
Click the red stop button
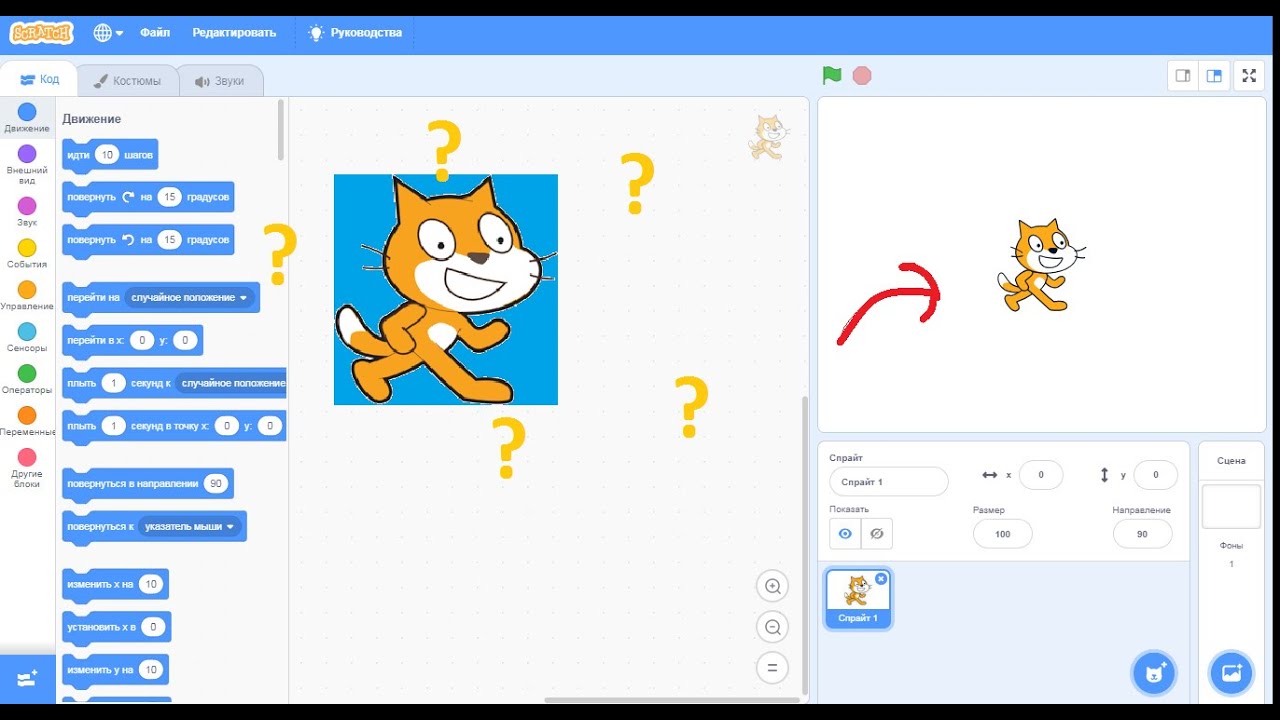tap(862, 75)
